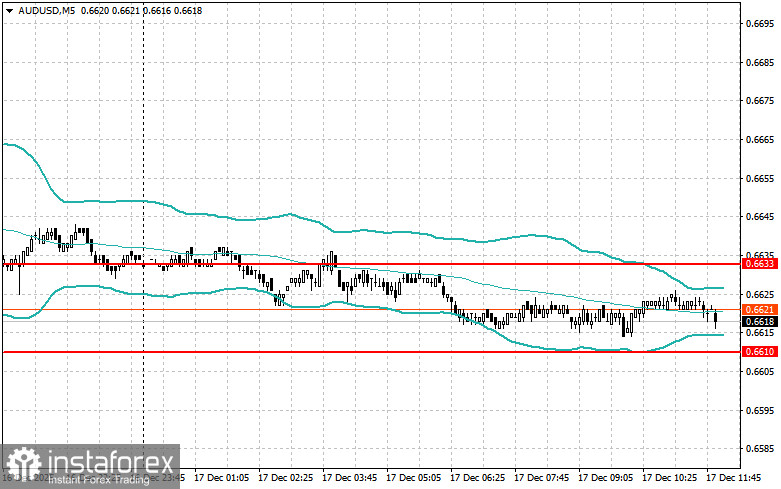This screenshot has width=781, height=489.
Task: Select the 0.6675 price scale value
Action: coord(760,101)
